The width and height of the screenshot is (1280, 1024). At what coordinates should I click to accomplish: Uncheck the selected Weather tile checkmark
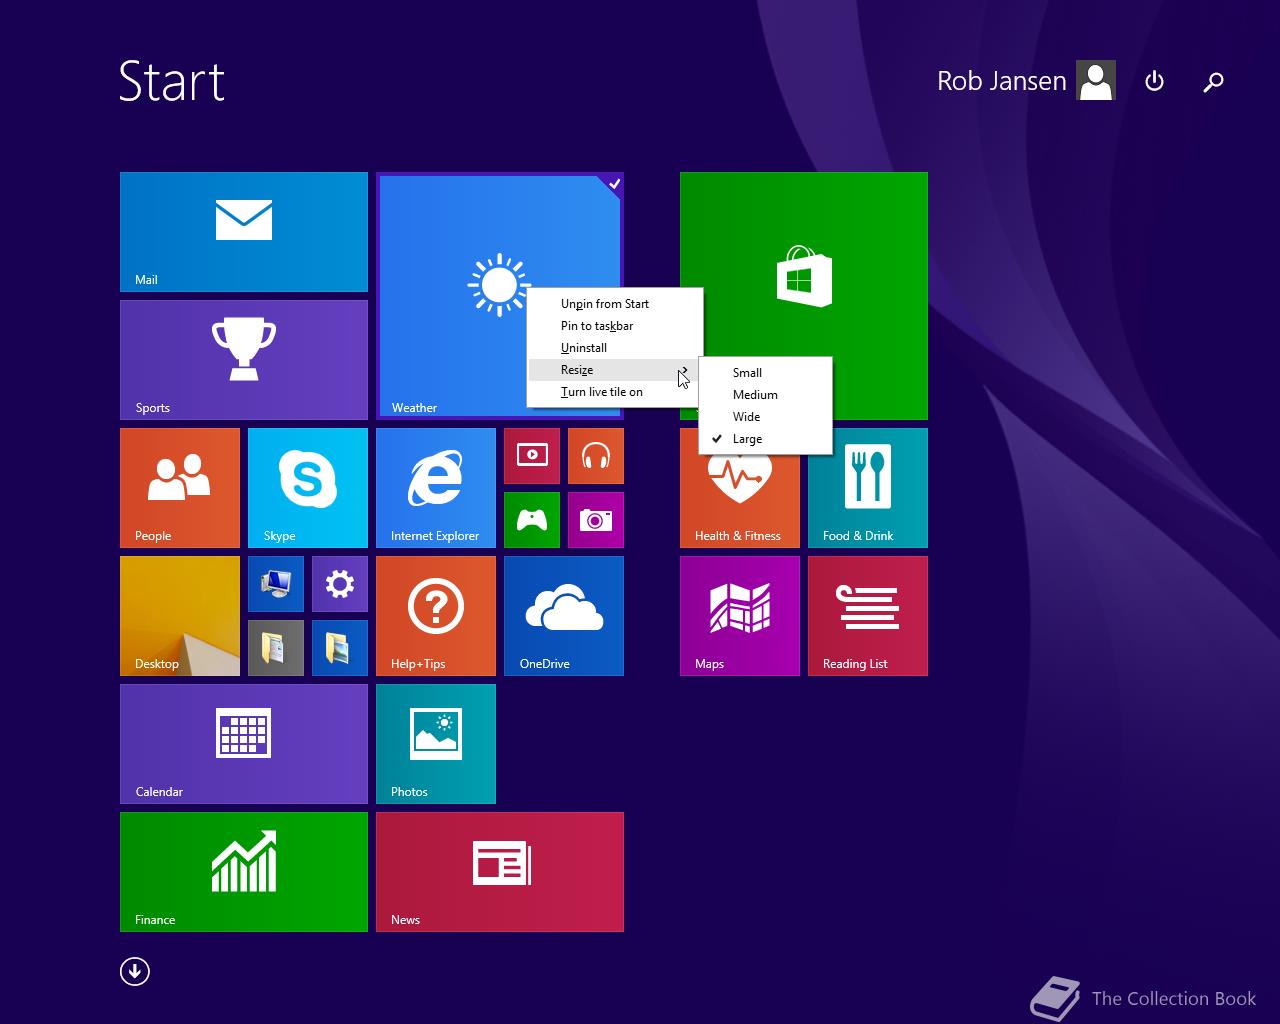614,183
